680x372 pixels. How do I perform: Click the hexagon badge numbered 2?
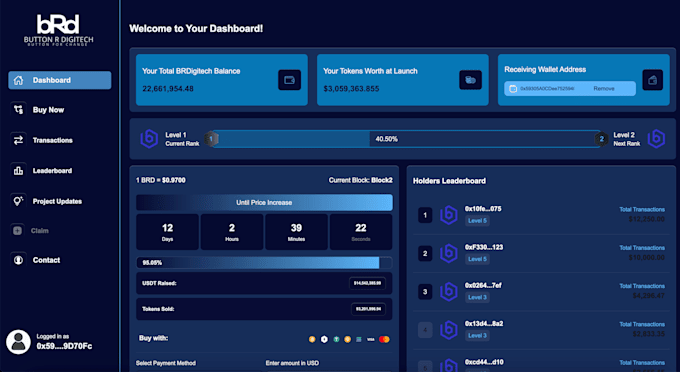click(x=601, y=139)
